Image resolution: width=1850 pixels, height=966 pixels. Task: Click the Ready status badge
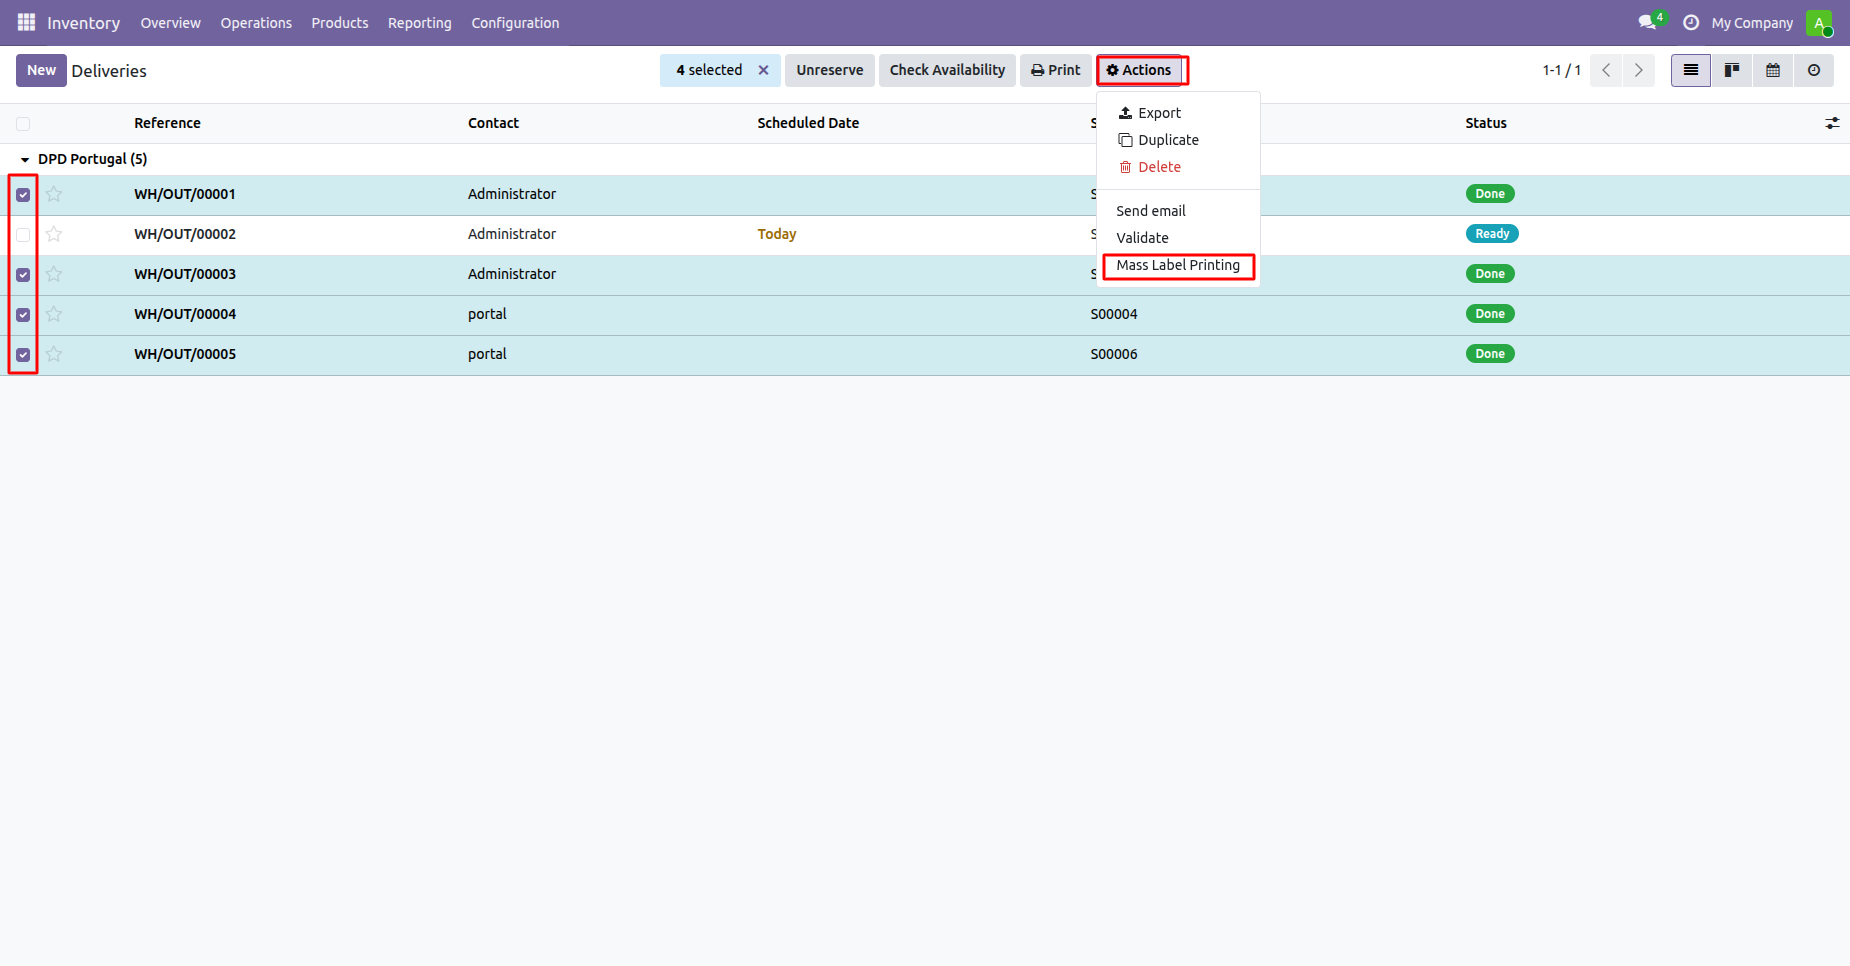pyautogui.click(x=1492, y=234)
